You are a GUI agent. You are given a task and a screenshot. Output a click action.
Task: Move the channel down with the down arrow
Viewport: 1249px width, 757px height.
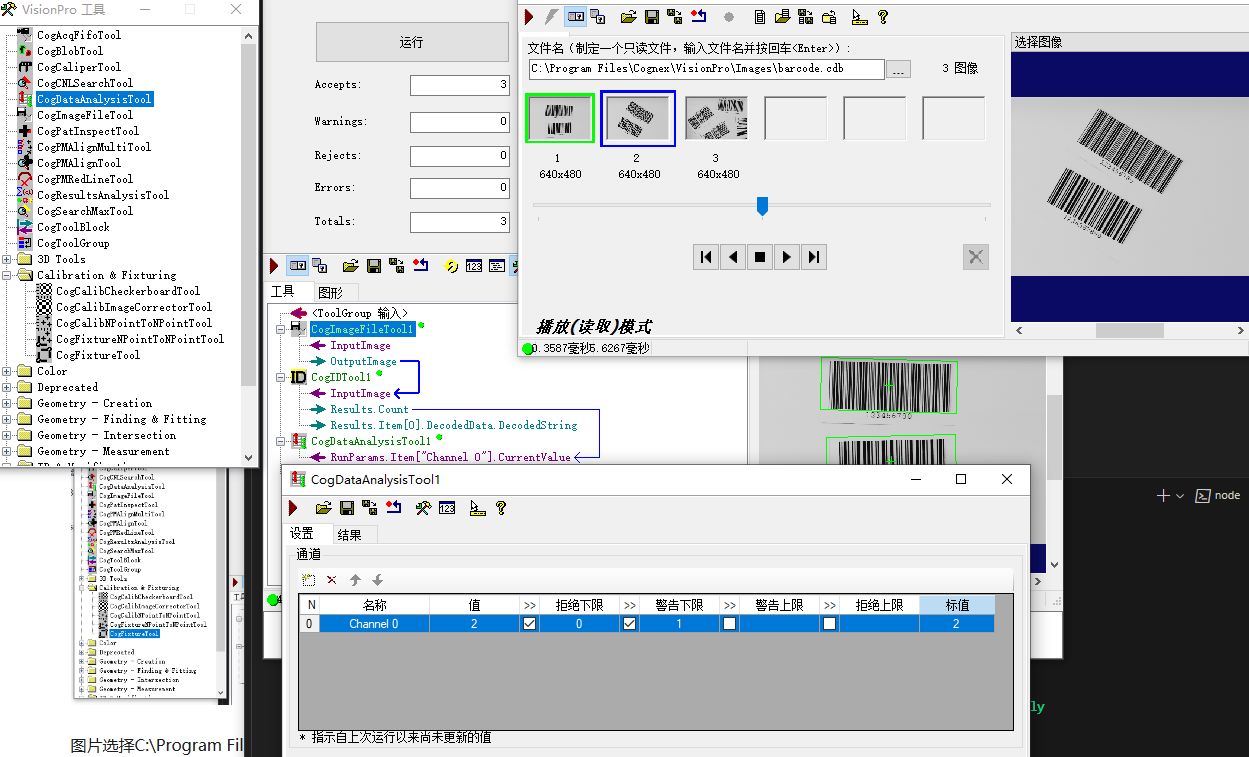[x=377, y=580]
